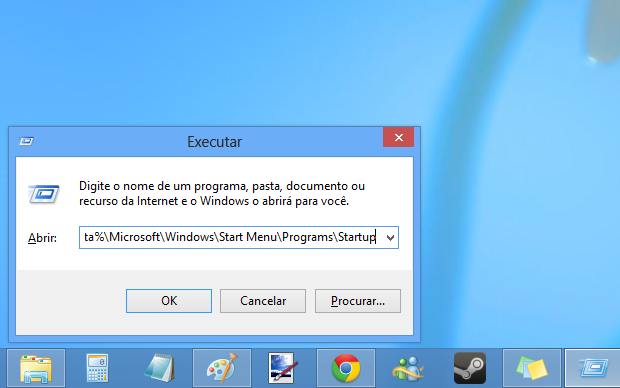Open the photo editor icon with red pen

tap(284, 368)
